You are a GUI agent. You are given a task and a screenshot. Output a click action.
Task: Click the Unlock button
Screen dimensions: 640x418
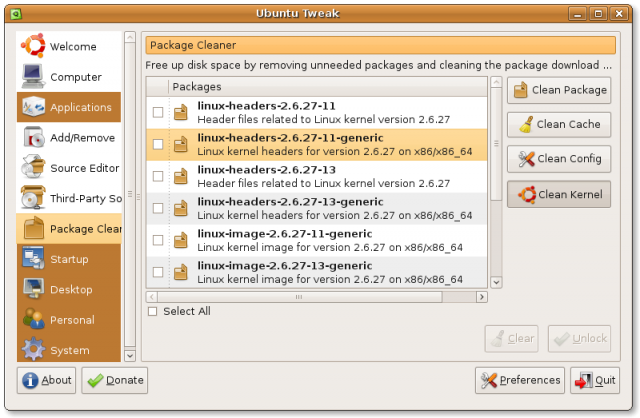[x=579, y=338]
